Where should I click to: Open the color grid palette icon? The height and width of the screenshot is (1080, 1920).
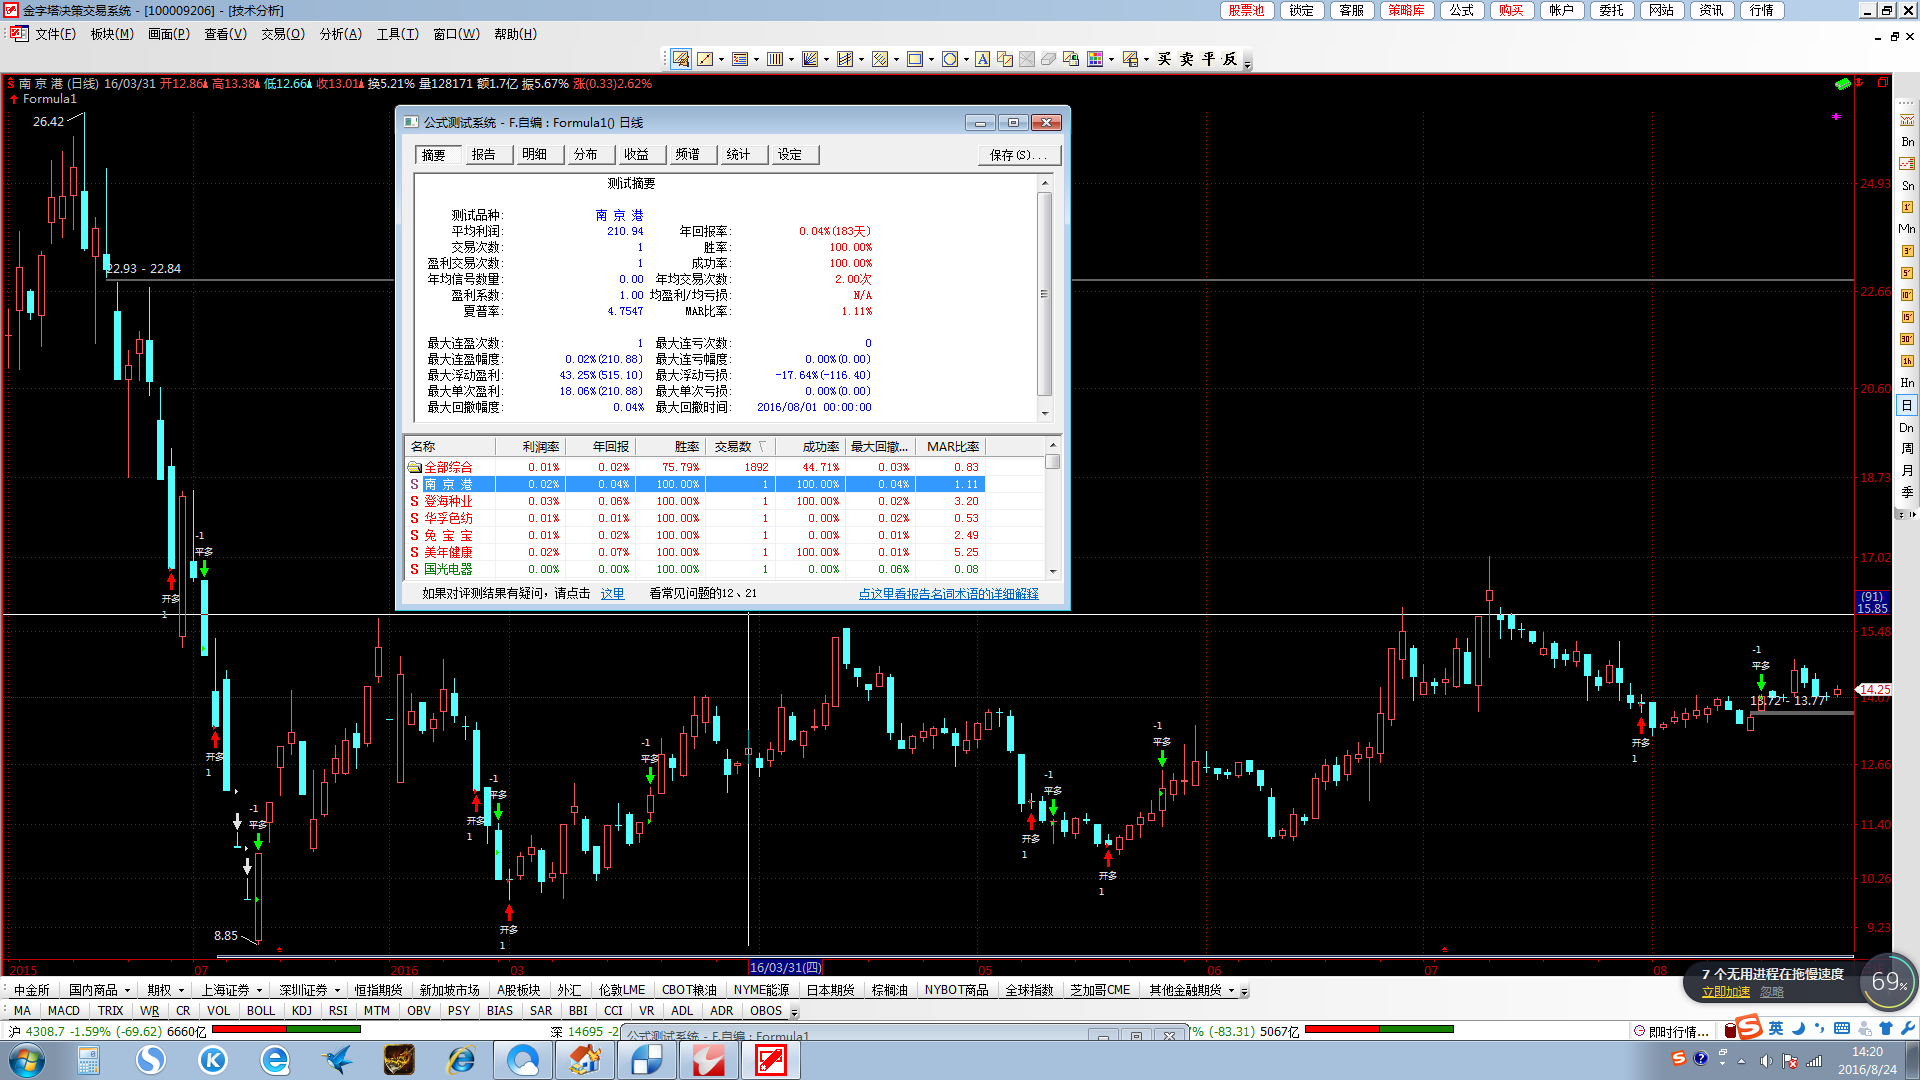(x=1095, y=60)
